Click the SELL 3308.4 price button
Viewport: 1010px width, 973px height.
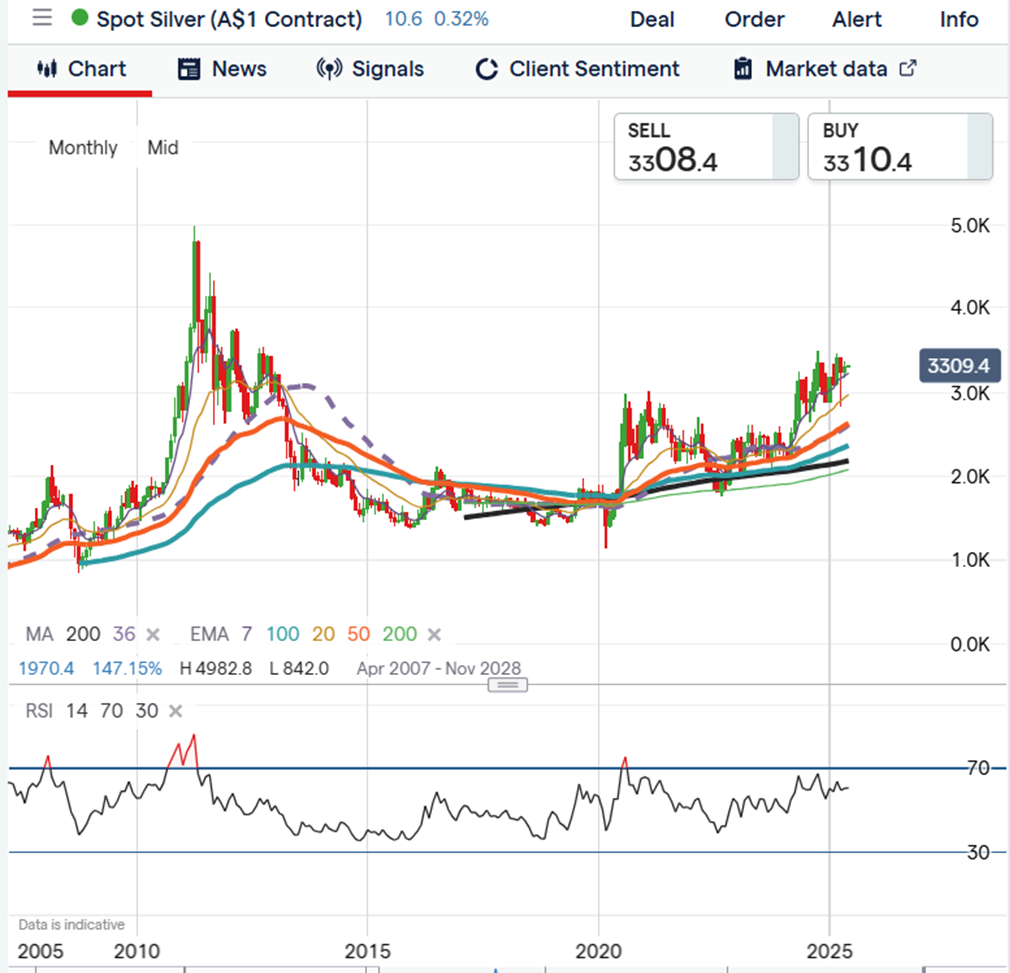click(x=706, y=147)
